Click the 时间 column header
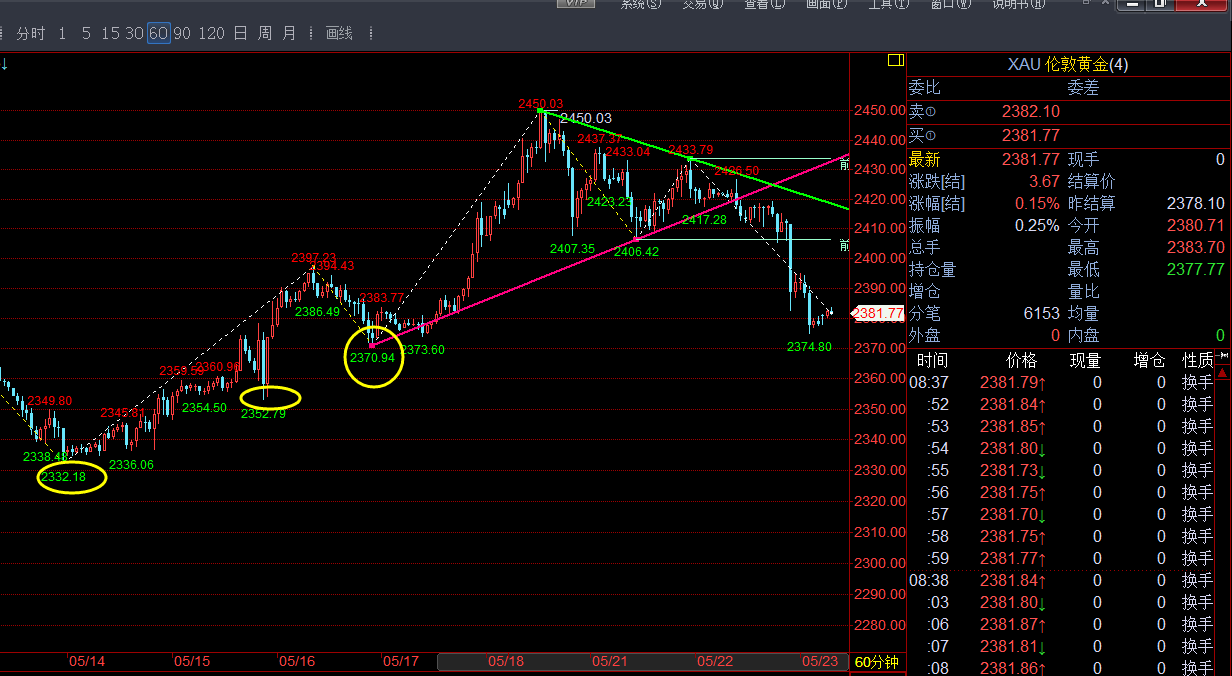 pyautogui.click(x=932, y=360)
